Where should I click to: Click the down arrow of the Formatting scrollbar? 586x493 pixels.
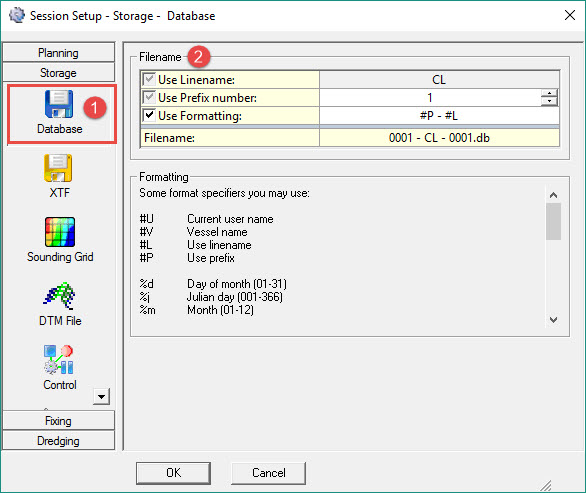point(553,320)
